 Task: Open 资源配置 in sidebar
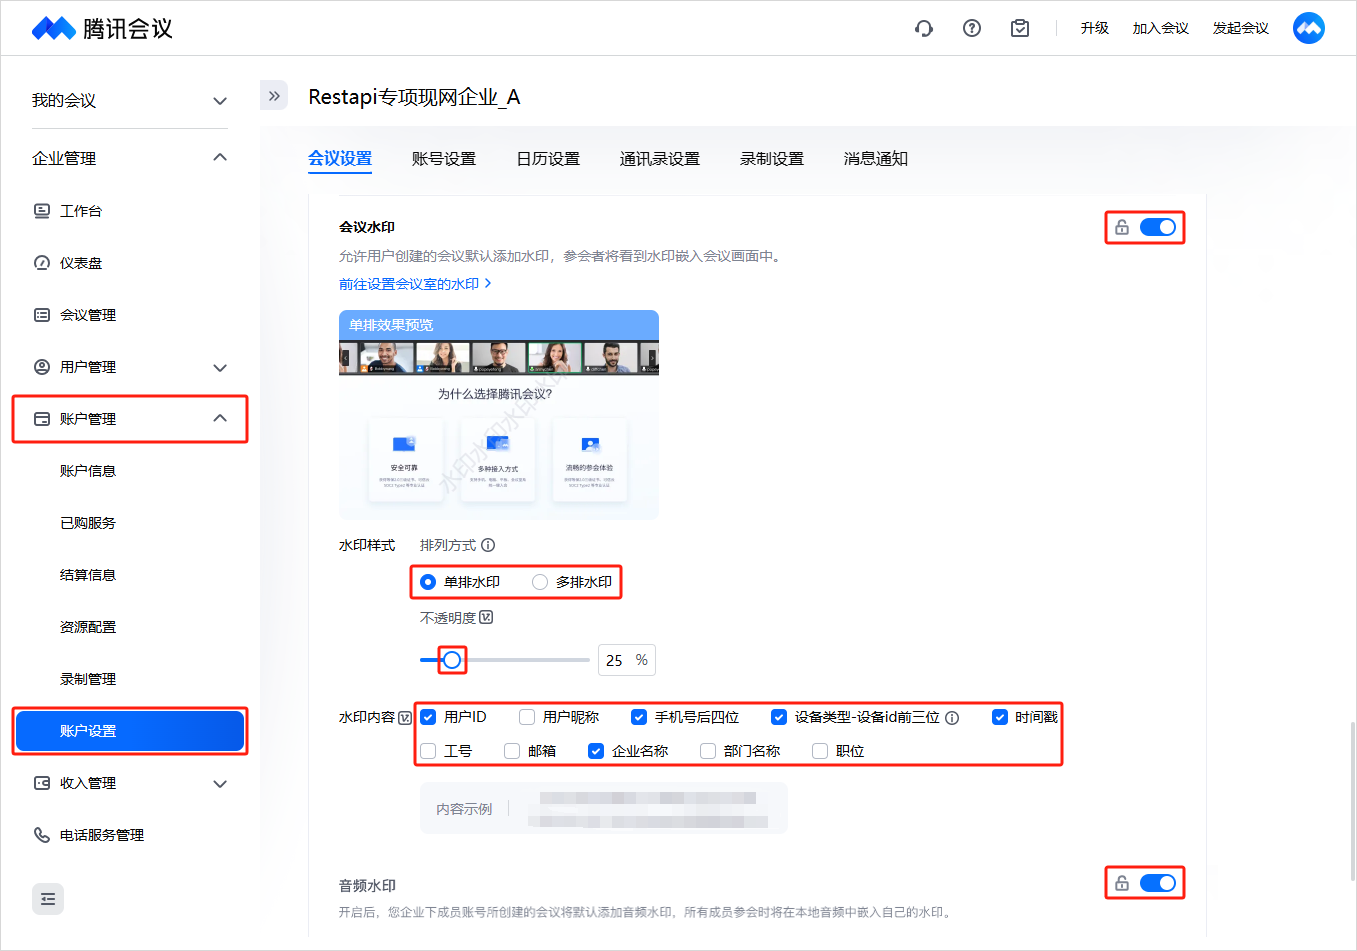coord(88,627)
